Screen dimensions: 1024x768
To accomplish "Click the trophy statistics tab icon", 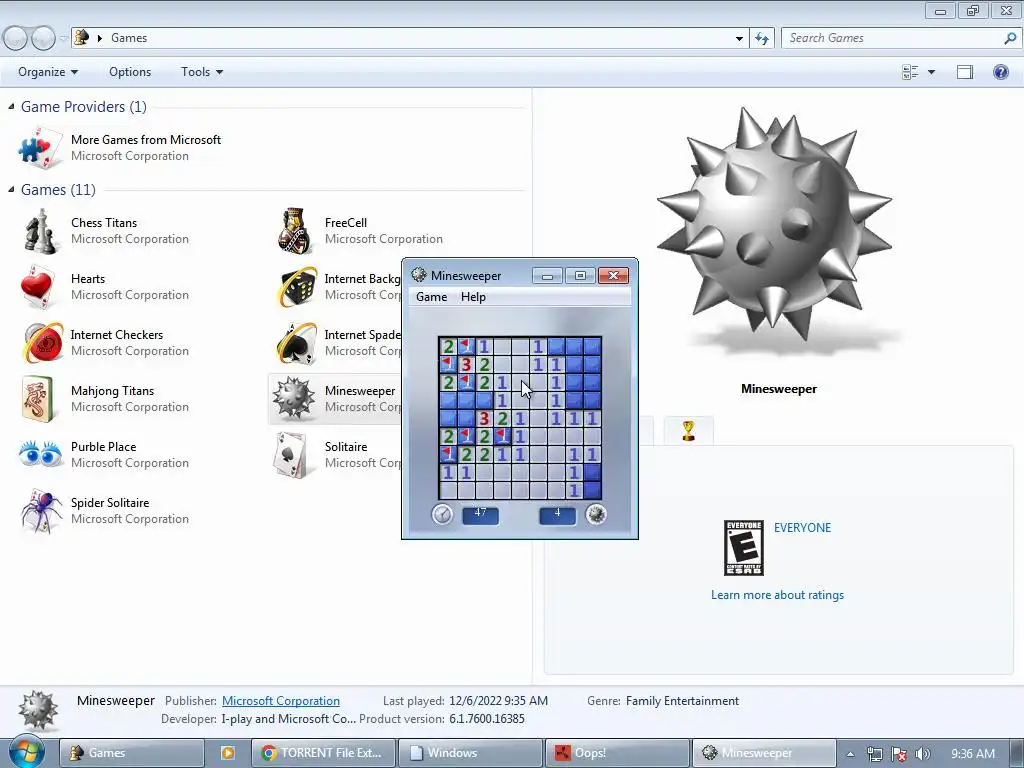I will pyautogui.click(x=688, y=431).
